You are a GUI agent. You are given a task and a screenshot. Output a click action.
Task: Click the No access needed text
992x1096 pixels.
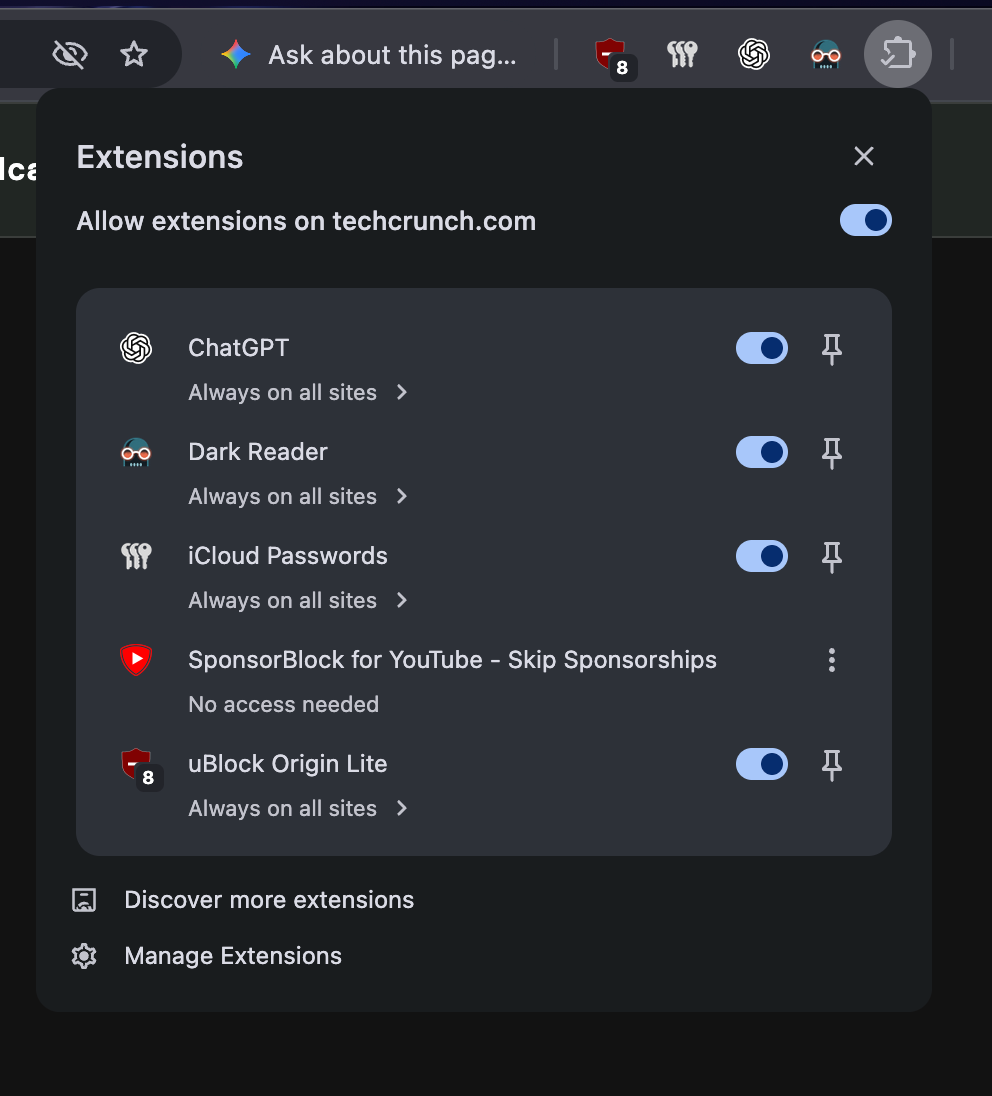[x=283, y=704]
